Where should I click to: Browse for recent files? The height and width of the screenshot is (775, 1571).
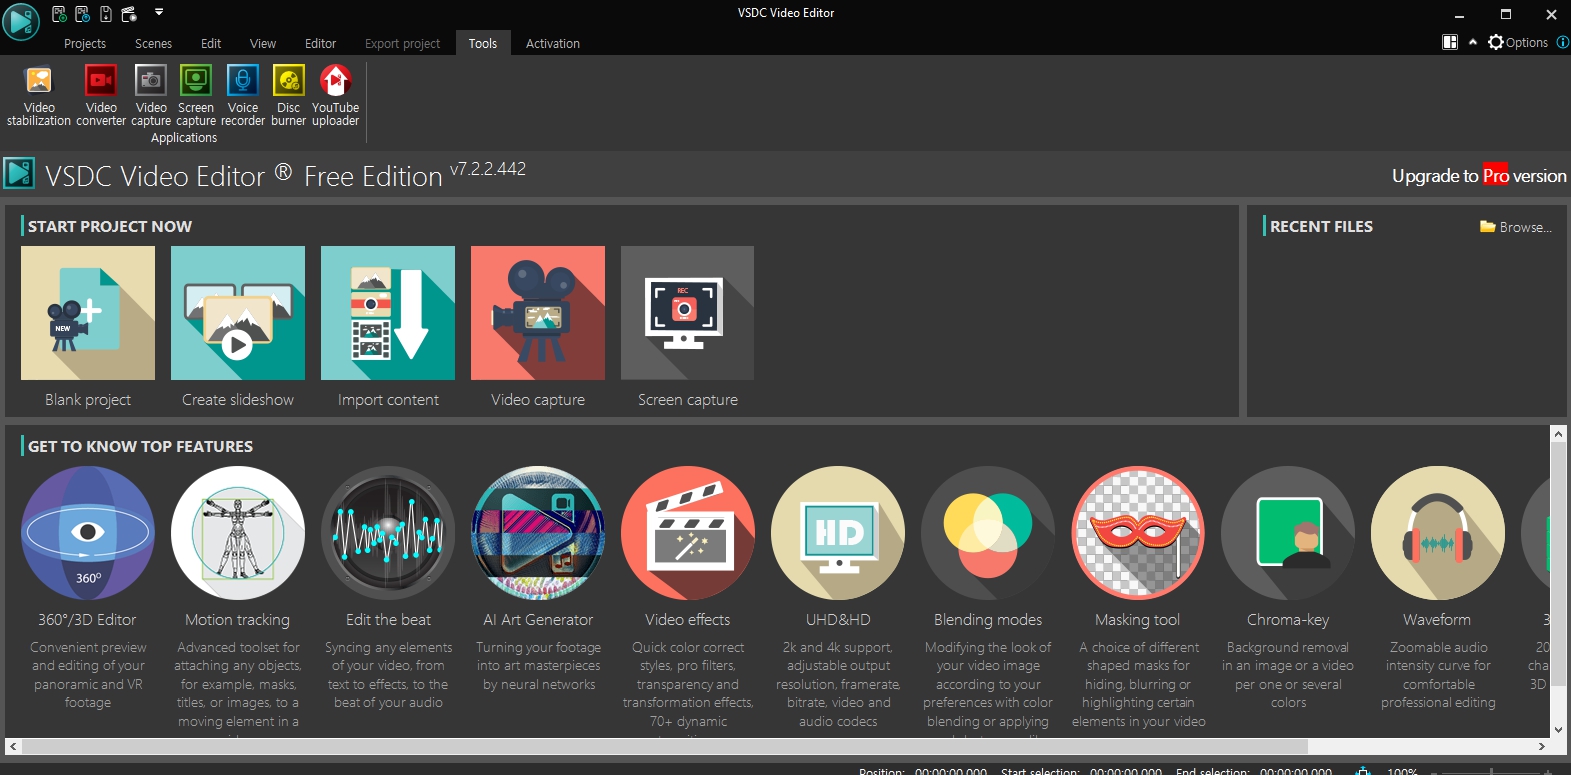coord(1516,227)
